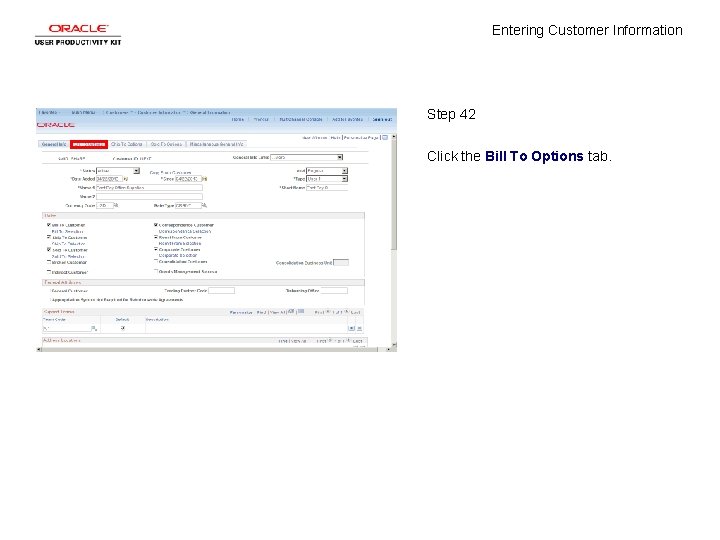Click the Sold To Selection link
The width and height of the screenshot is (720, 540).
coord(68,256)
